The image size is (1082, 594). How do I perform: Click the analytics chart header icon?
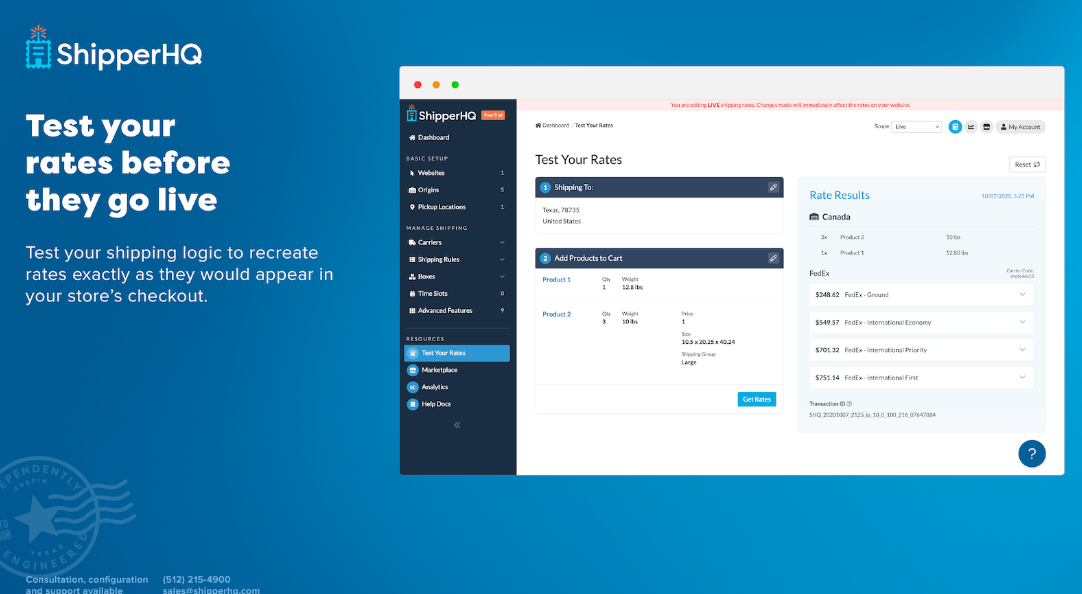pos(971,127)
